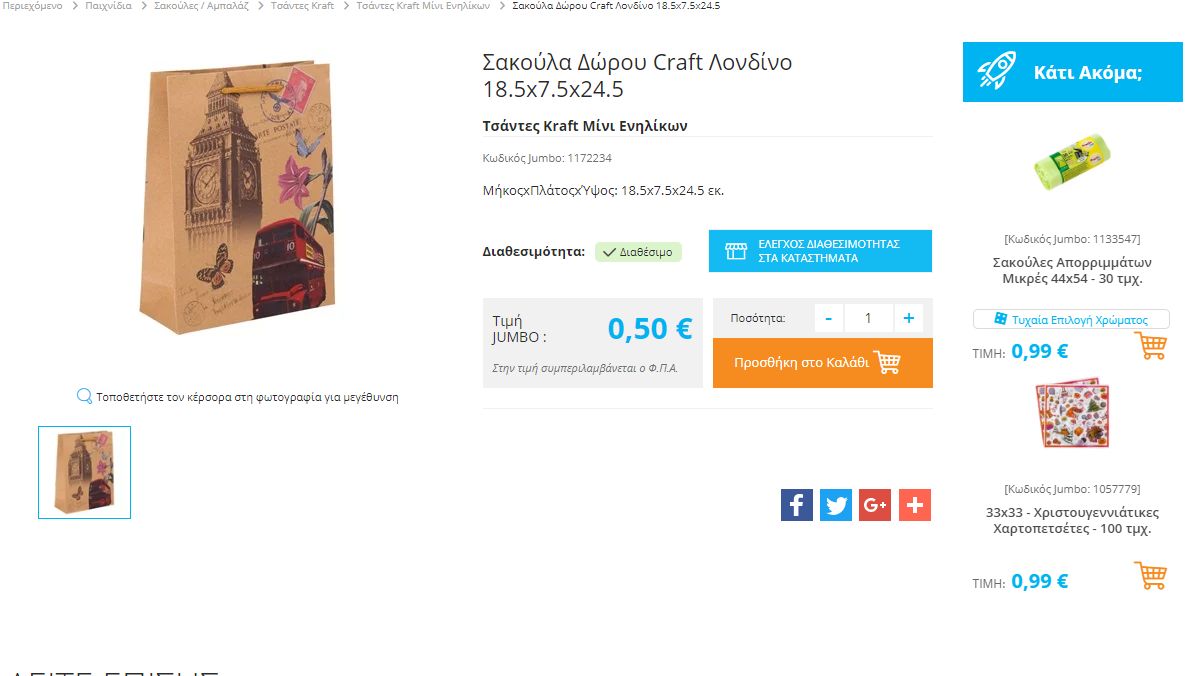Check store availability button

click(x=821, y=251)
